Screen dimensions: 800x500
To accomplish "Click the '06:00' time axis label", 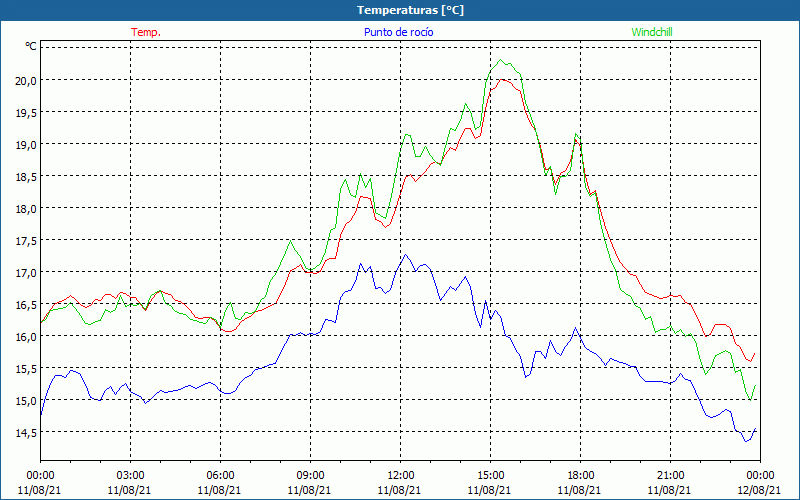I will coord(220,476).
